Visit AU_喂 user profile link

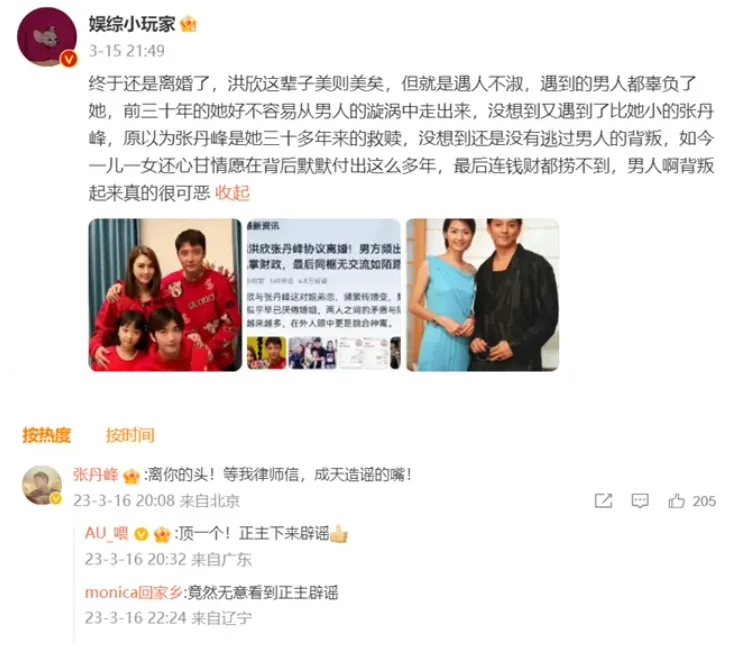(x=106, y=533)
